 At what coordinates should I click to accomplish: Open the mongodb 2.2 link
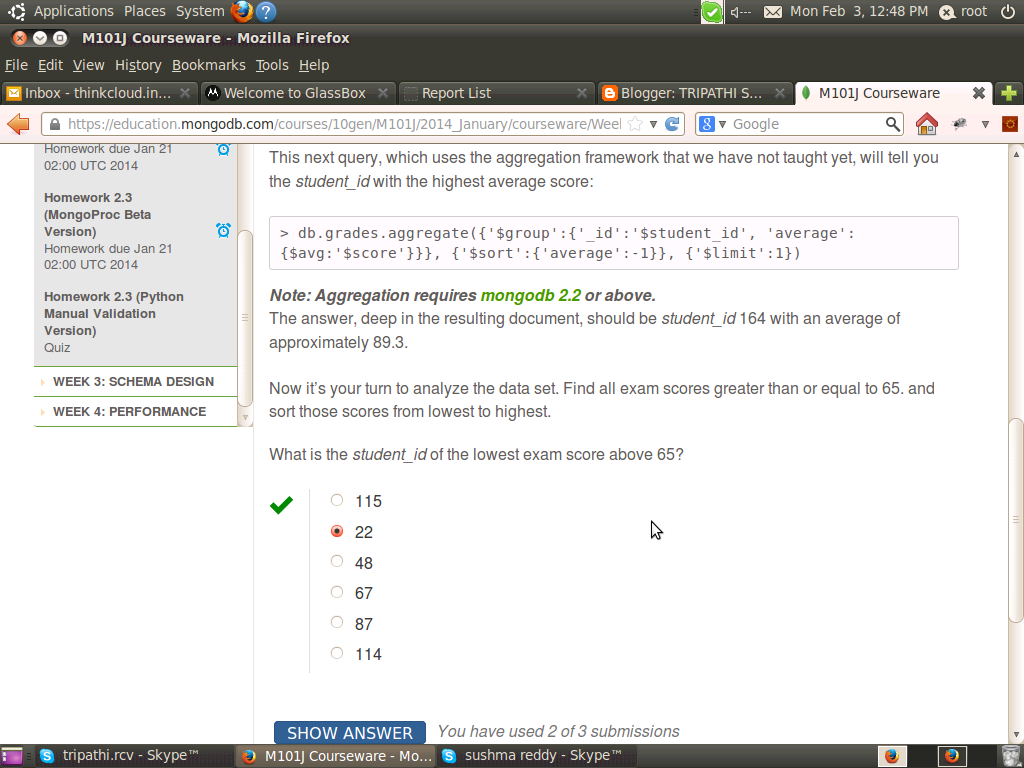coord(530,295)
